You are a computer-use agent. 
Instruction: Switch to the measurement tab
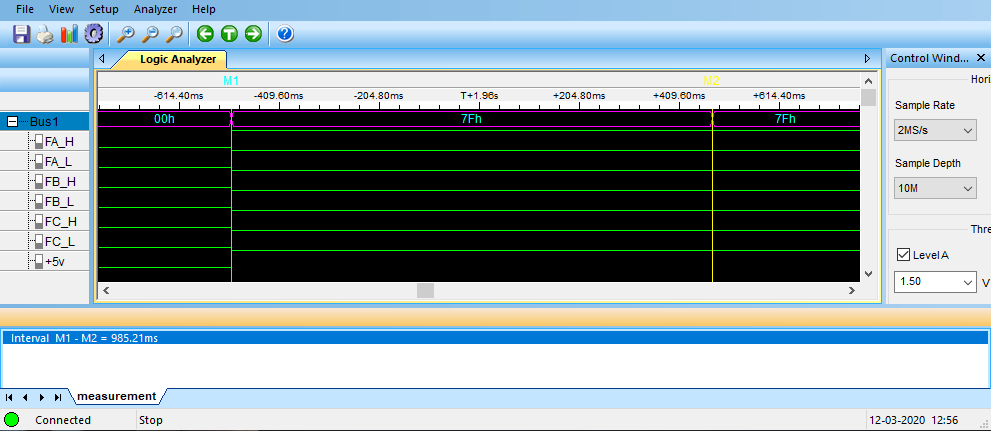pyautogui.click(x=117, y=396)
